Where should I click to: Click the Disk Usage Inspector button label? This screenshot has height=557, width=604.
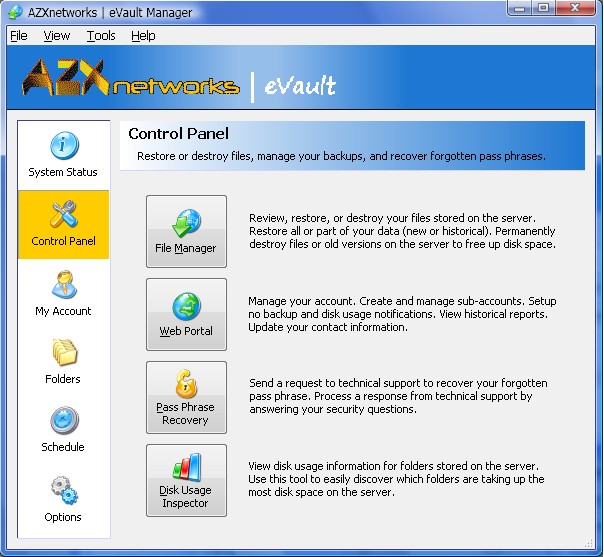coord(185,497)
